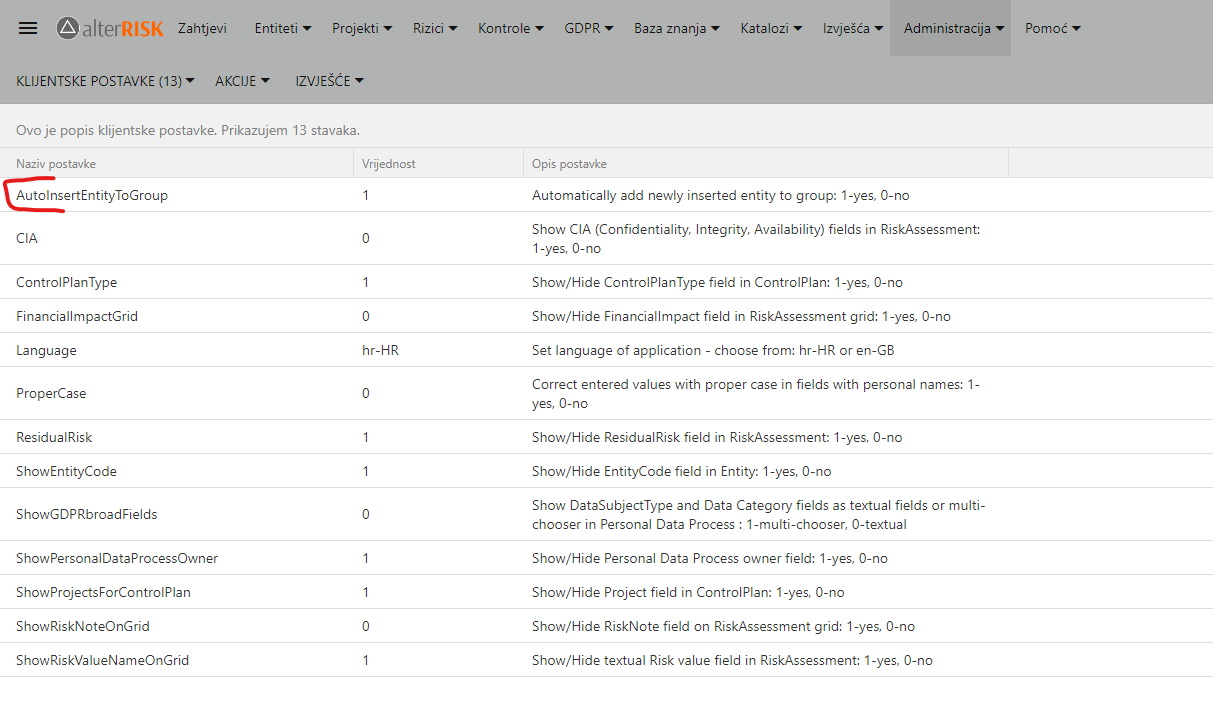Screen dimensions: 1213x713
Task: Select the AutoInsertEntityToGroup setting row
Action: (92, 196)
